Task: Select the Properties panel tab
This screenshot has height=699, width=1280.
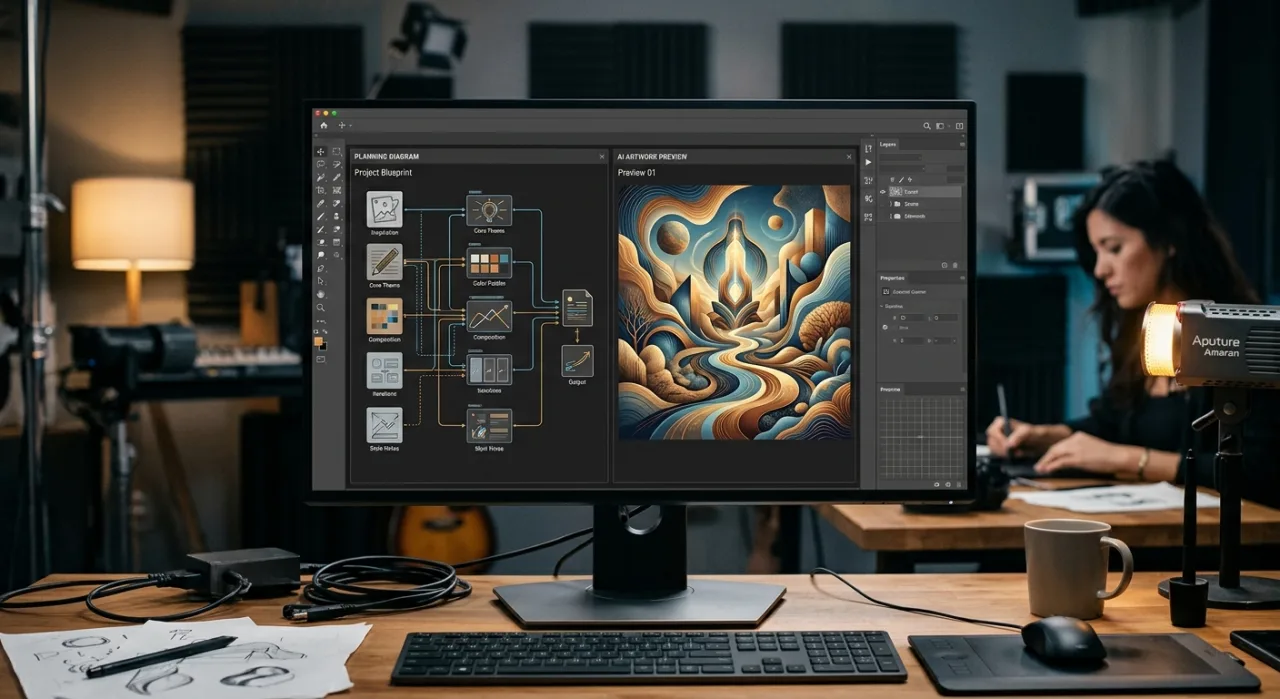Action: tap(892, 278)
